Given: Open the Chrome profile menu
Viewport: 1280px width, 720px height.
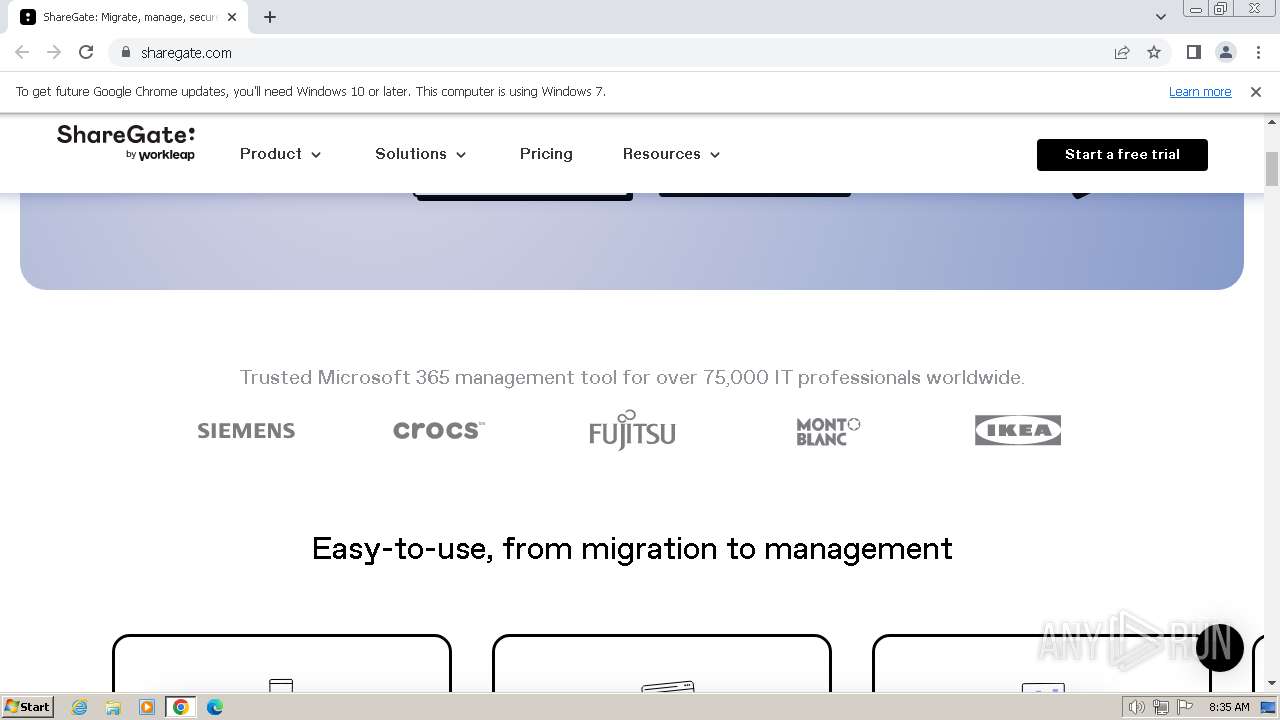Looking at the screenshot, I should (x=1226, y=52).
